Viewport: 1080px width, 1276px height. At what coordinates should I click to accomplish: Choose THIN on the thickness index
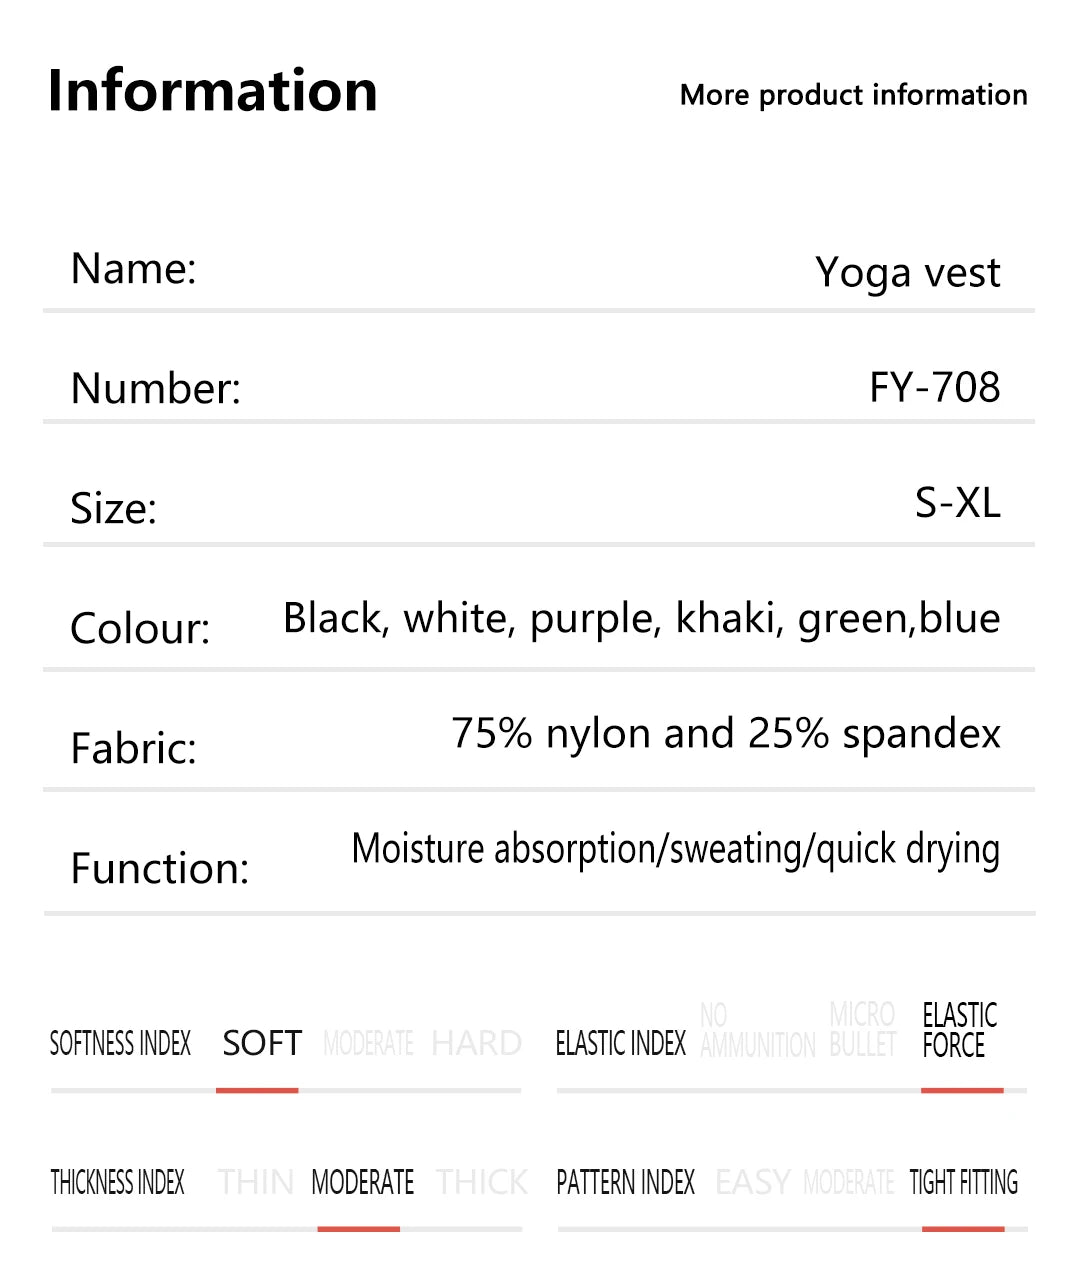255,1182
